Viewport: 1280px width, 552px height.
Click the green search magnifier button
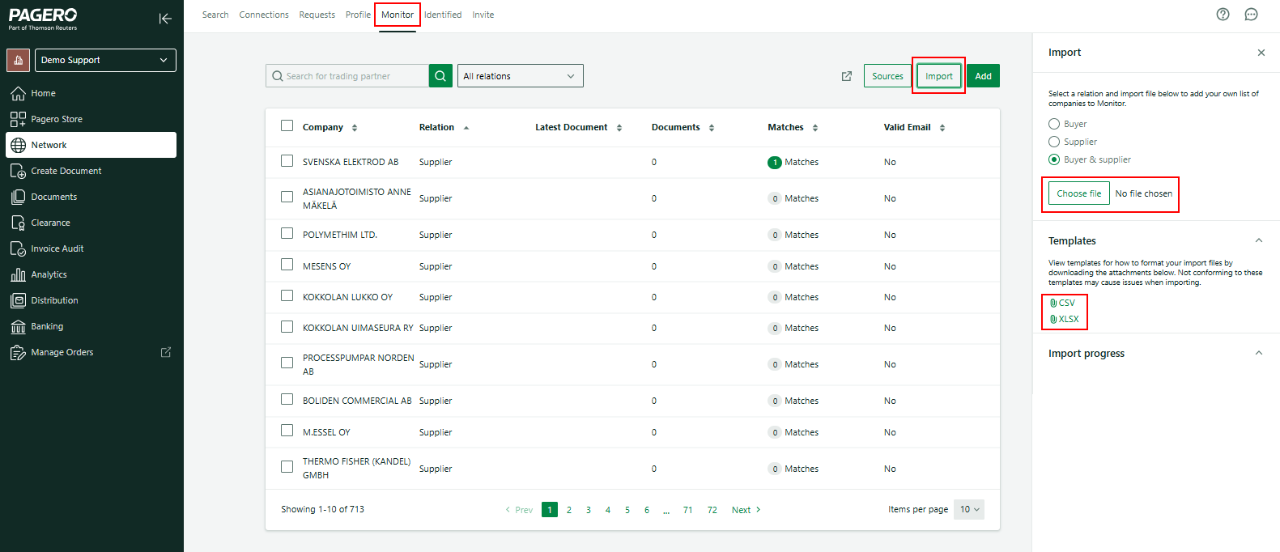(x=441, y=76)
